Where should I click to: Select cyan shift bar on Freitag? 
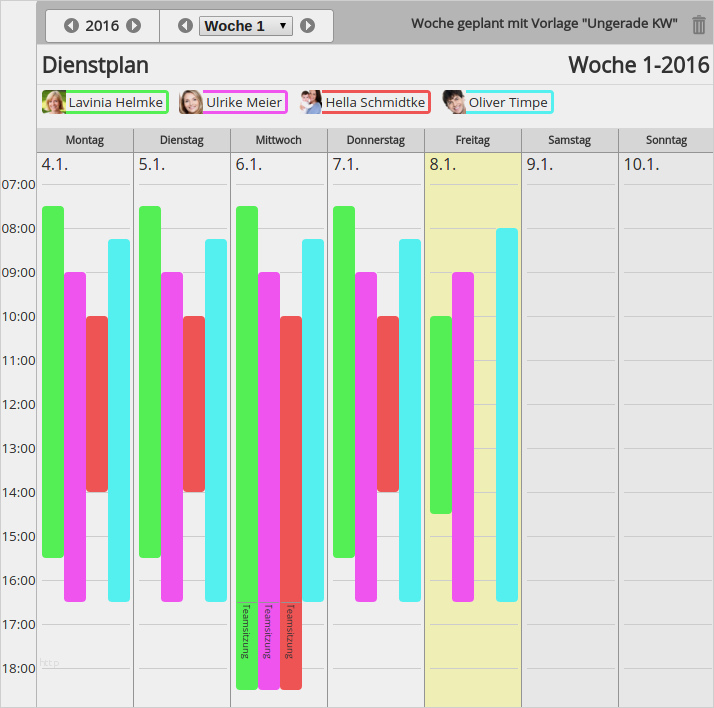[x=507, y=415]
